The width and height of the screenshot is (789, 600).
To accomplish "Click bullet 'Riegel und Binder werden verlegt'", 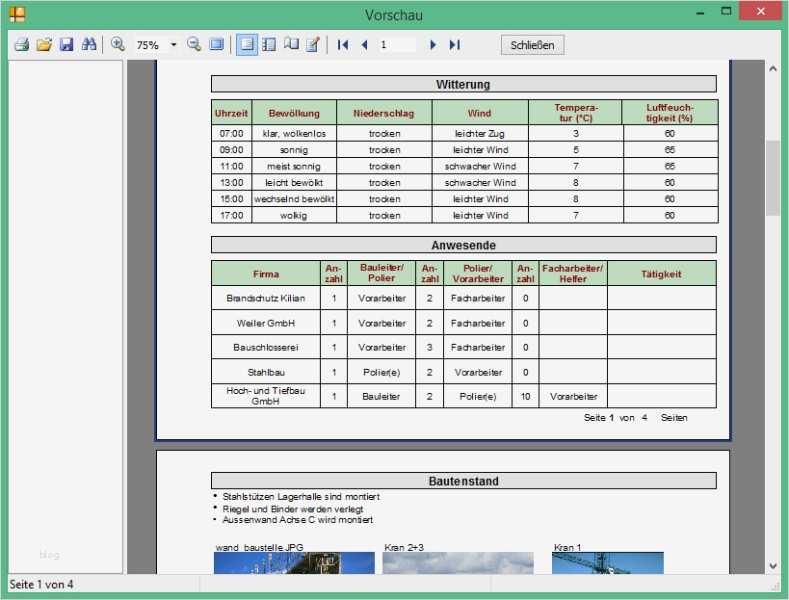I will click(x=292, y=508).
